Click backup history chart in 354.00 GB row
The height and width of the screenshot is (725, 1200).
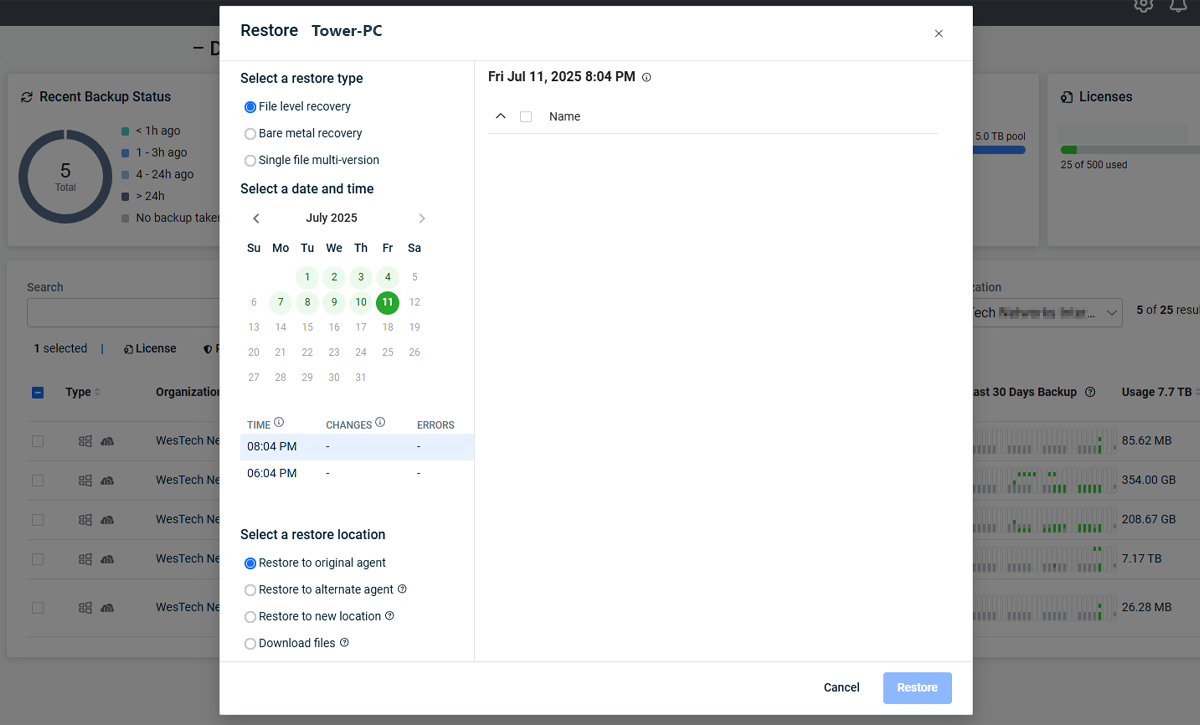(x=1043, y=481)
